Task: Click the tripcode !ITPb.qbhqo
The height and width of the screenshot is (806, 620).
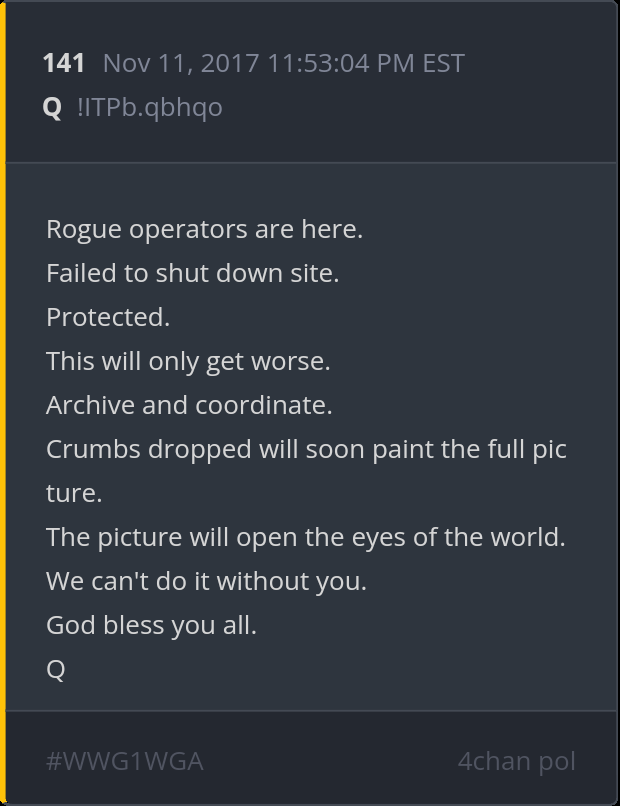Action: pyautogui.click(x=149, y=106)
